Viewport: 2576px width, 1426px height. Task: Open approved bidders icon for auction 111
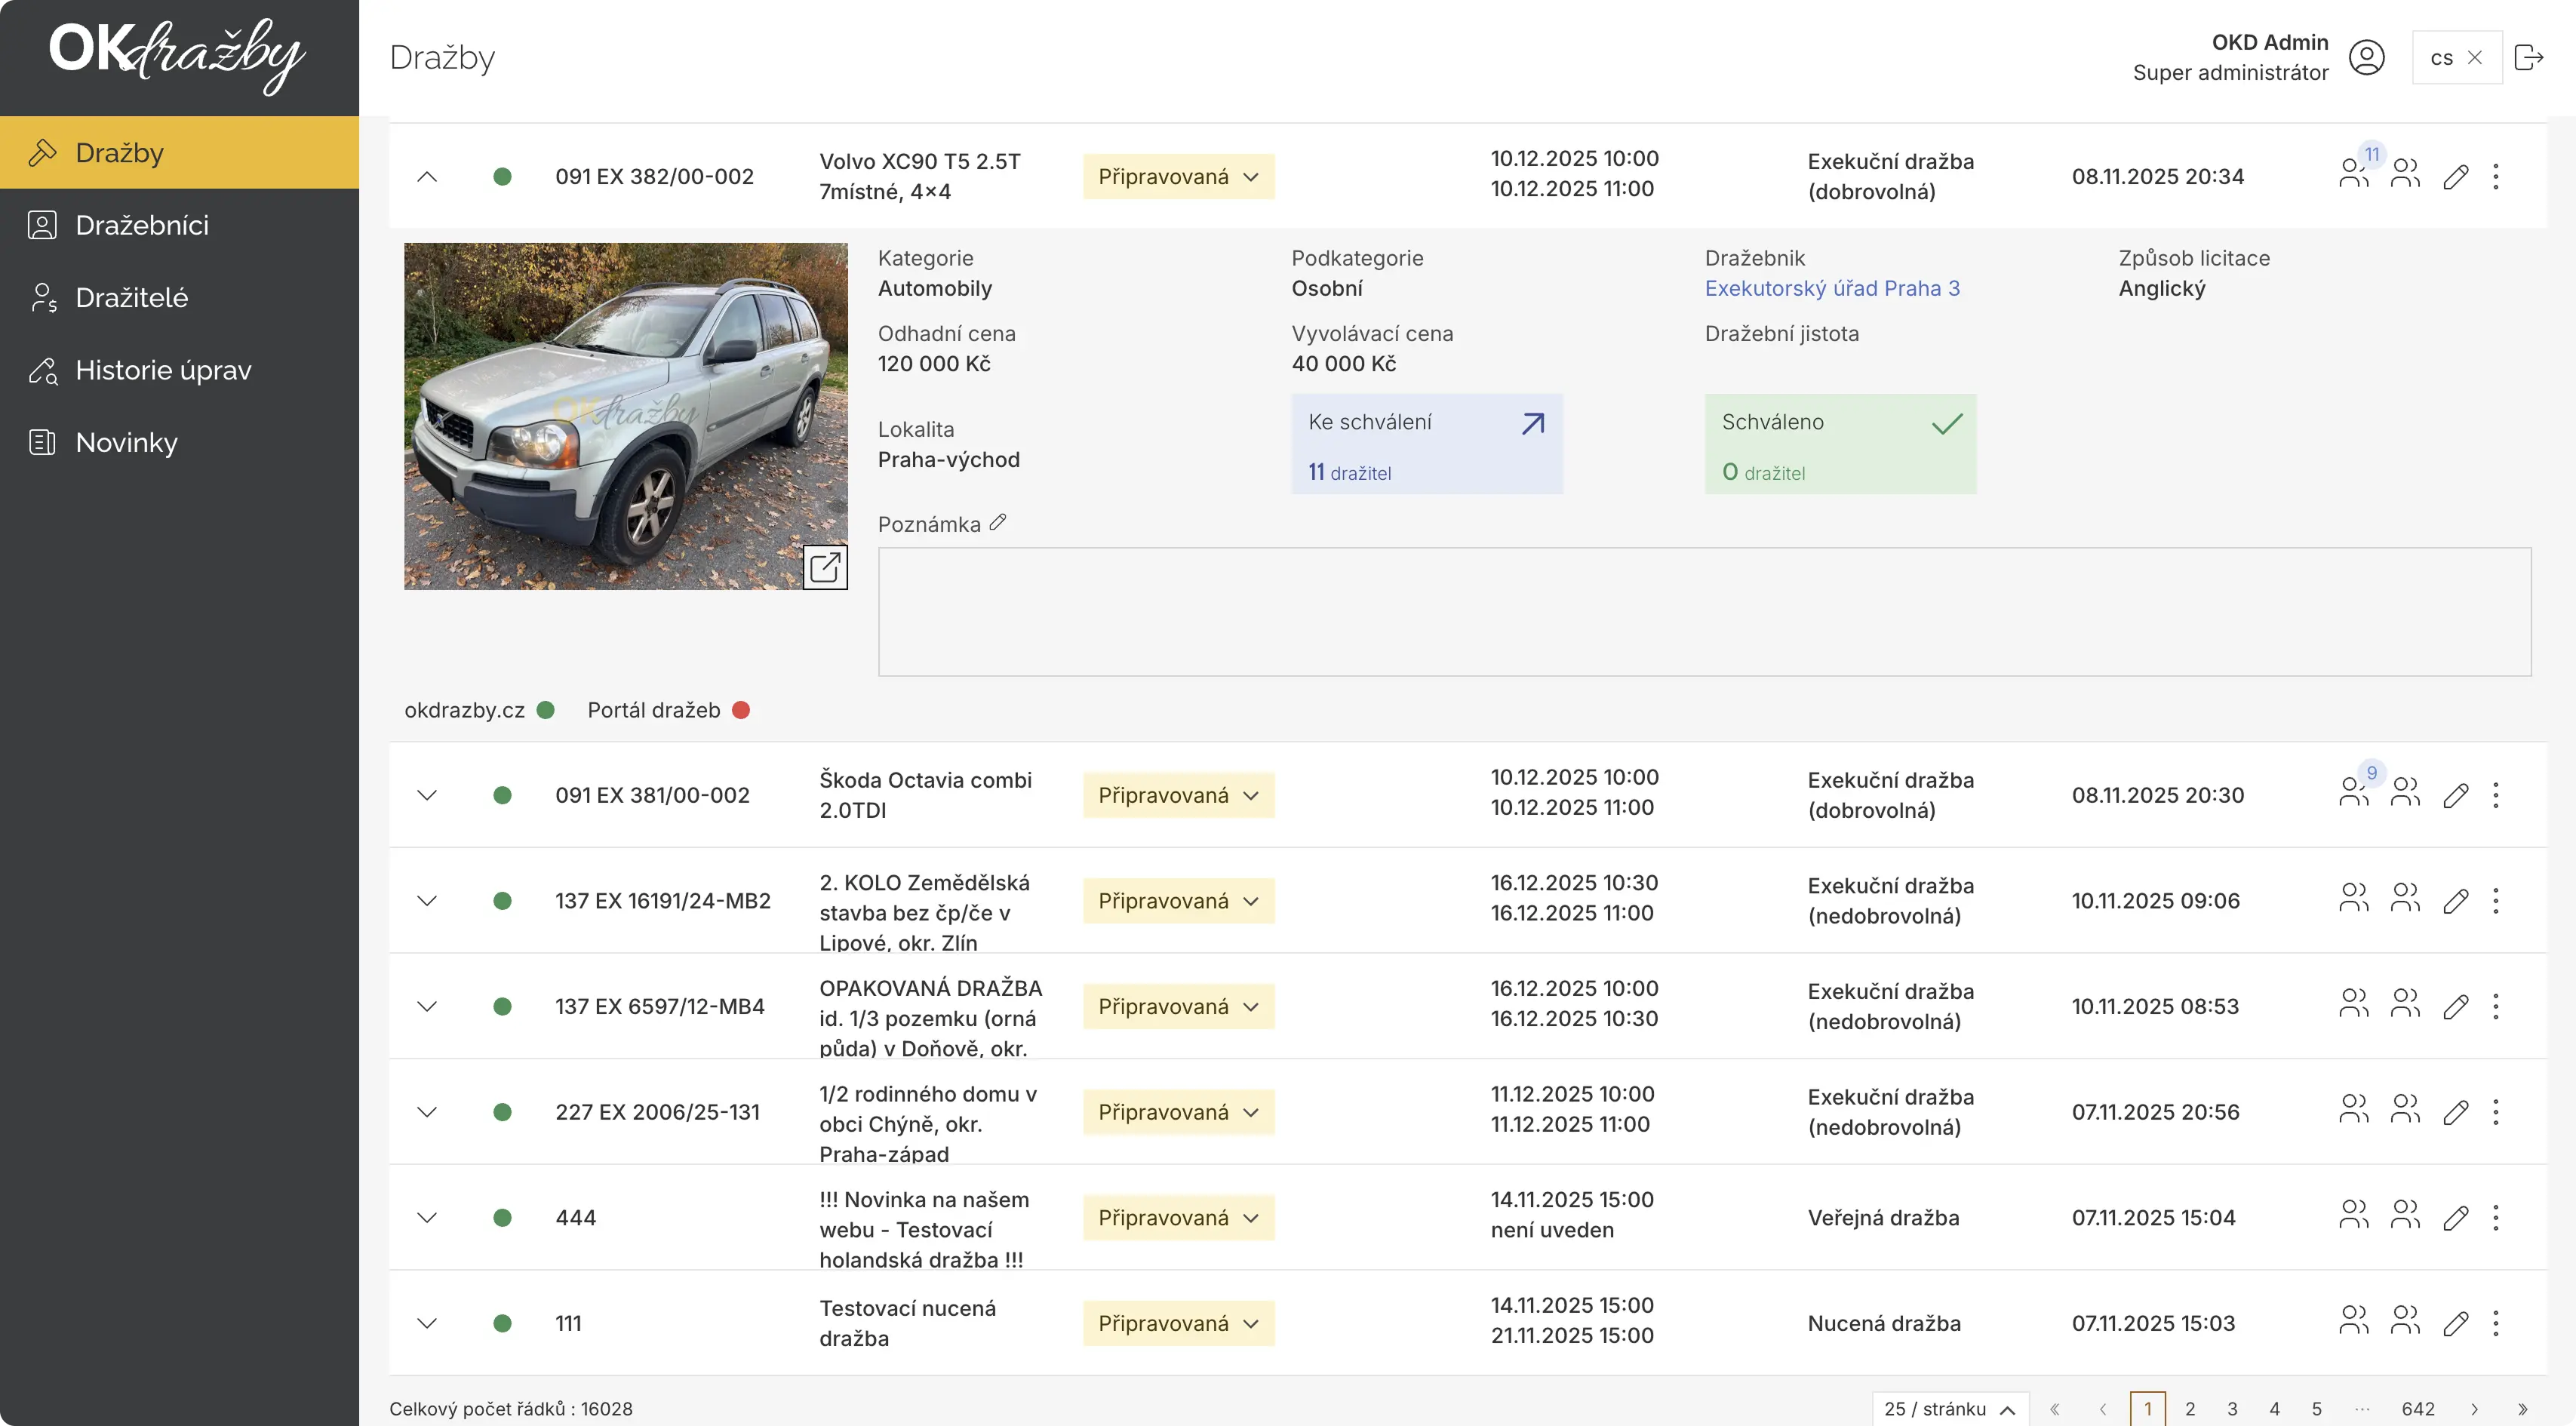tap(2405, 1320)
